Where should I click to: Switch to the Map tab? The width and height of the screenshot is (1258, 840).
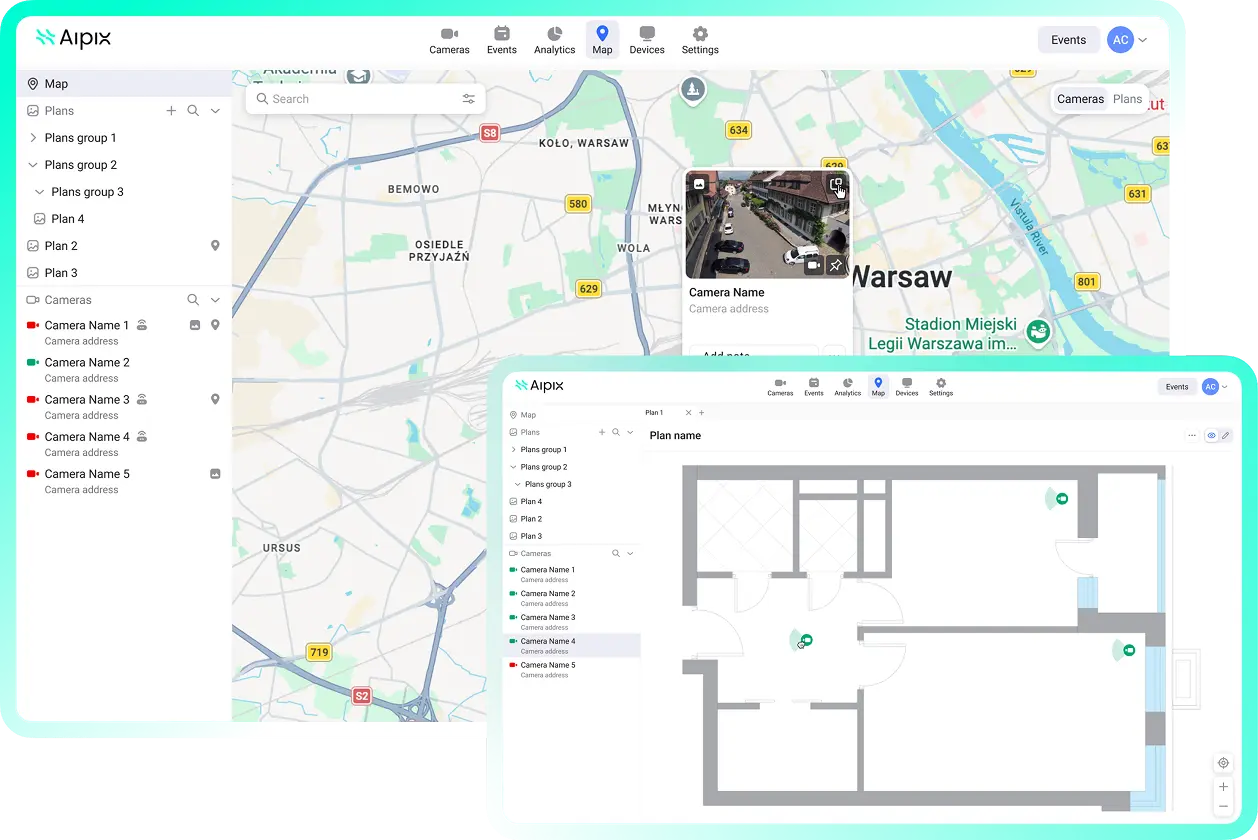602,39
